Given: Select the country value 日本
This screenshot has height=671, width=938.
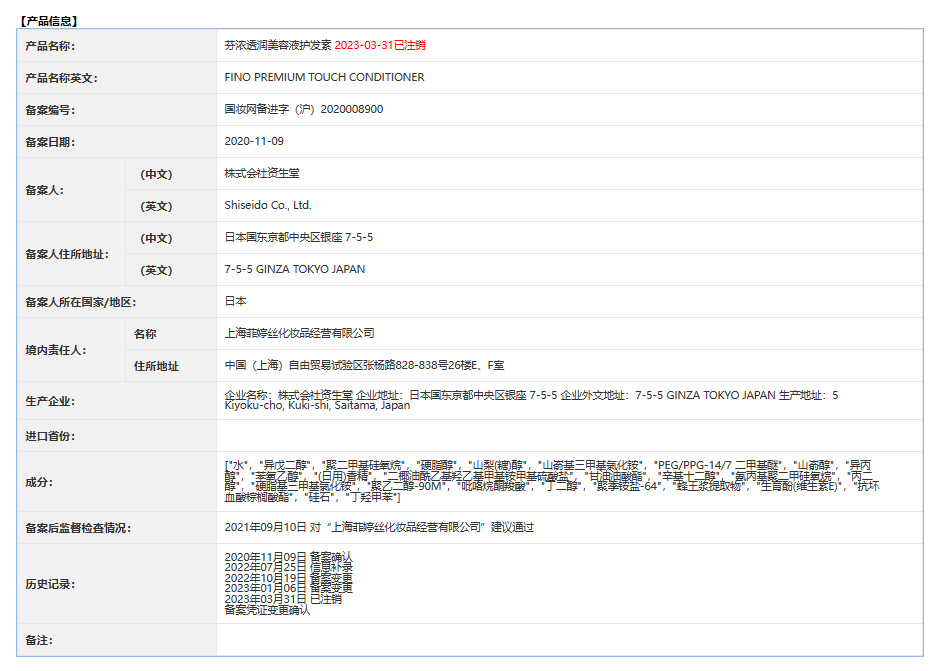Looking at the screenshot, I should point(236,301).
